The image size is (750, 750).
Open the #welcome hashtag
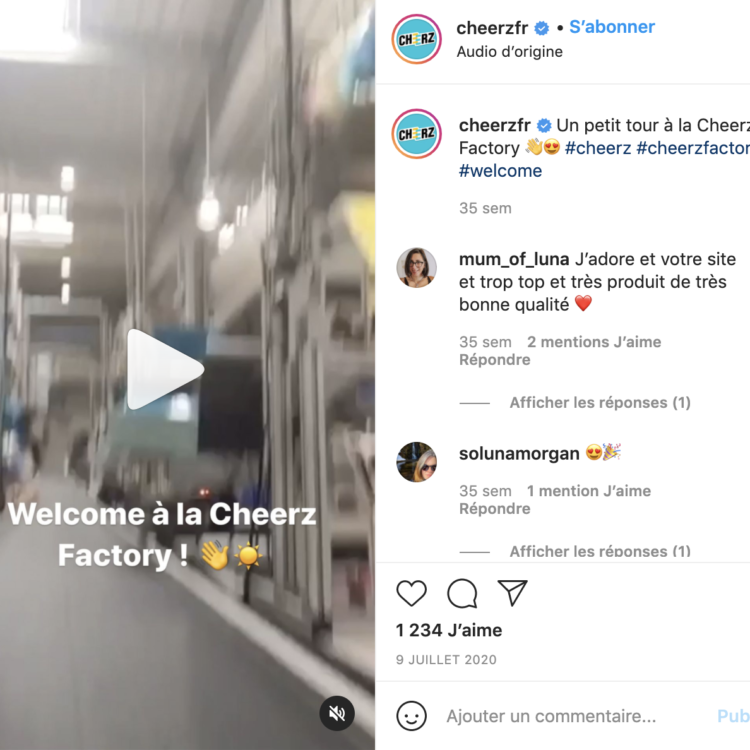[x=500, y=171]
